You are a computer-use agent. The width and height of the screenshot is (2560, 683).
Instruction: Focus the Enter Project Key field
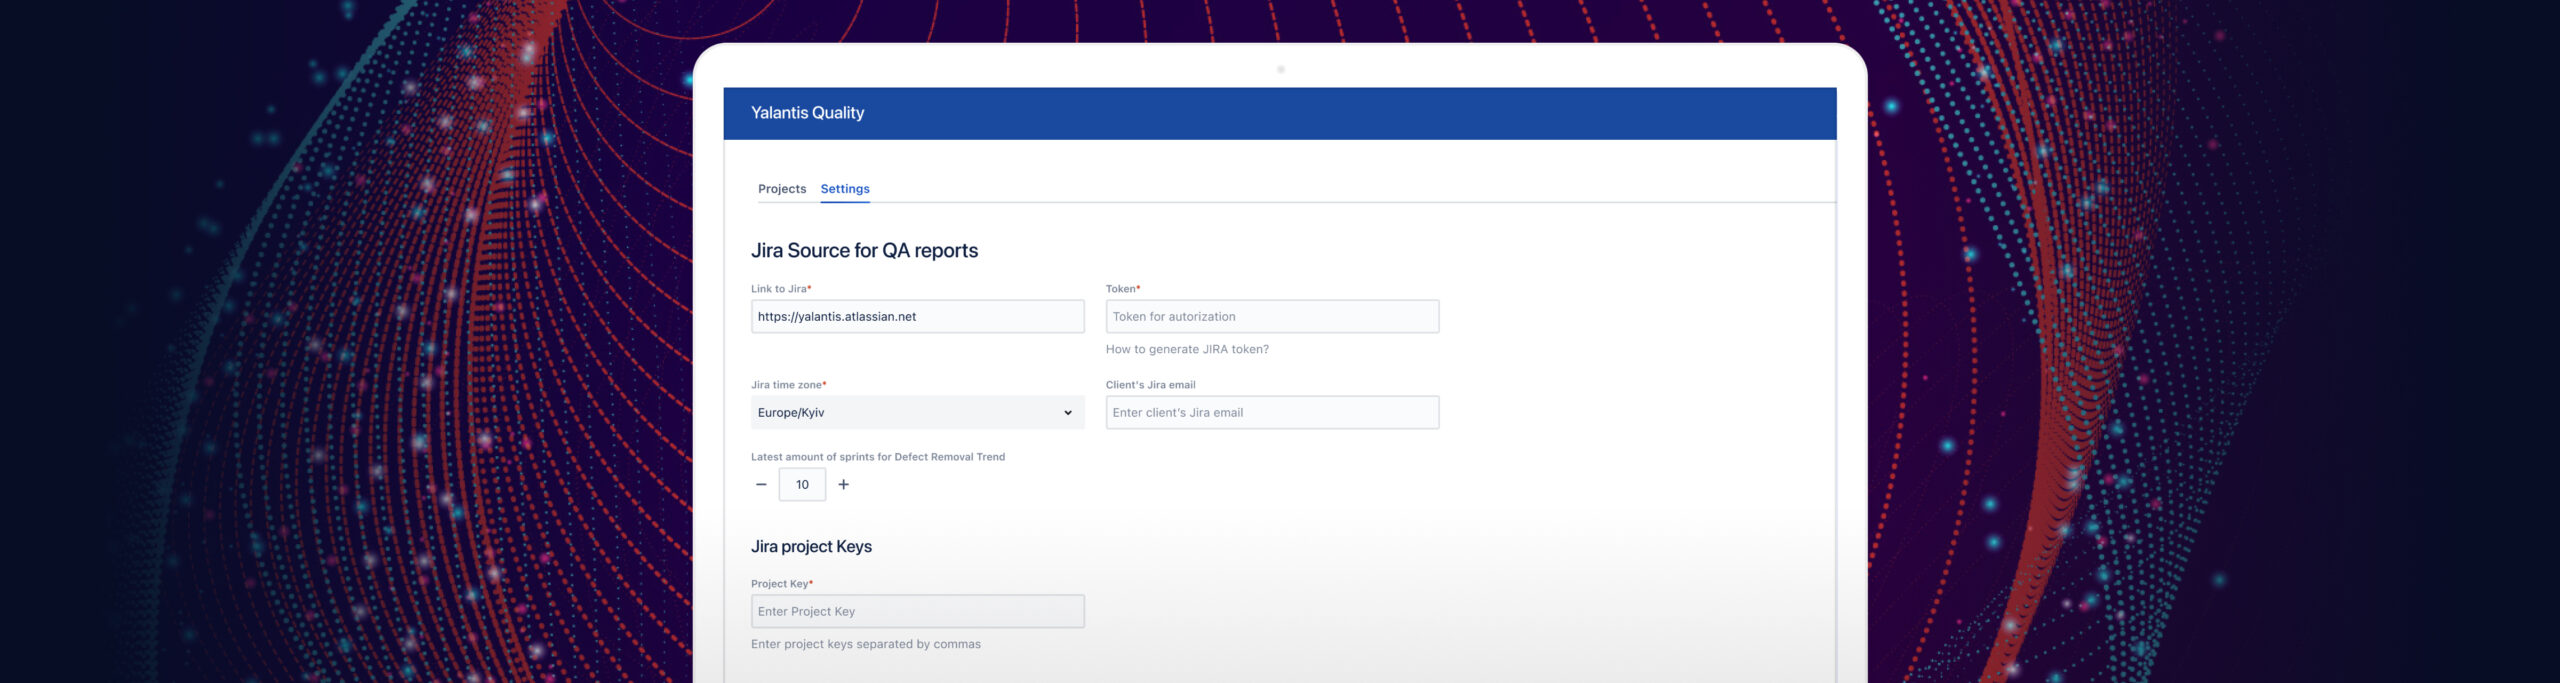coord(917,612)
